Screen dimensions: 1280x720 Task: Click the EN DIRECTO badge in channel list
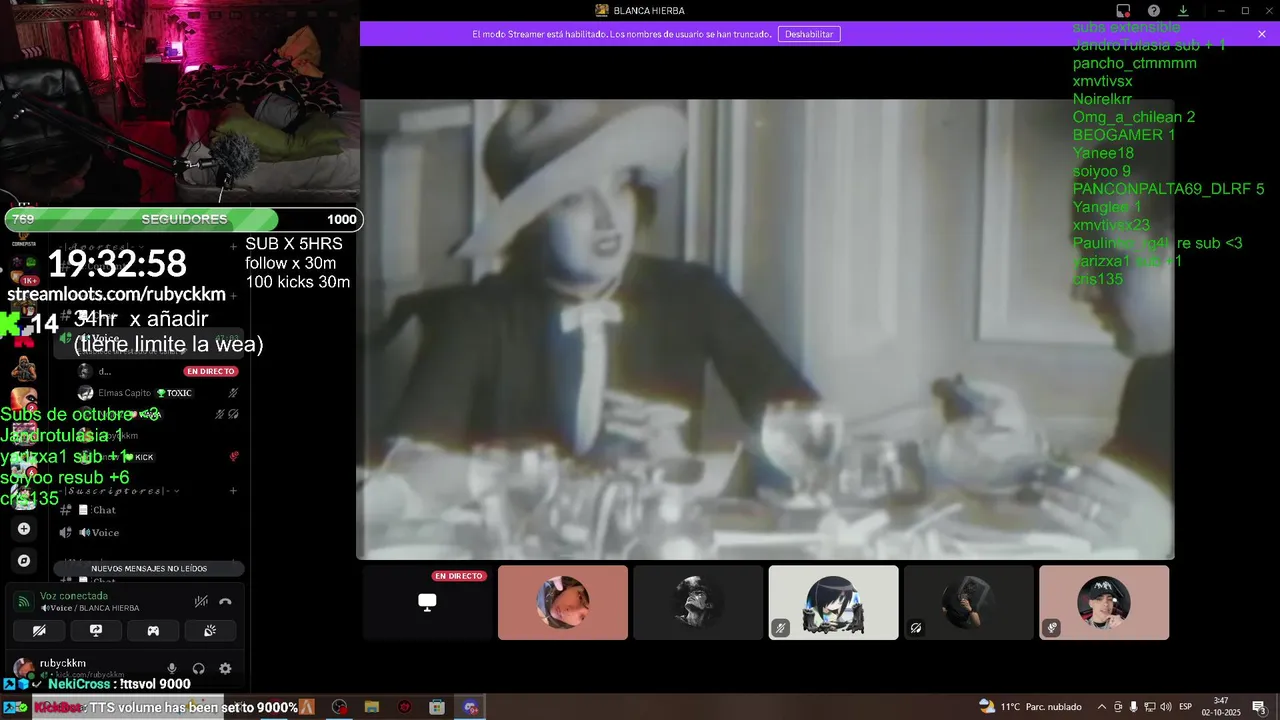210,371
